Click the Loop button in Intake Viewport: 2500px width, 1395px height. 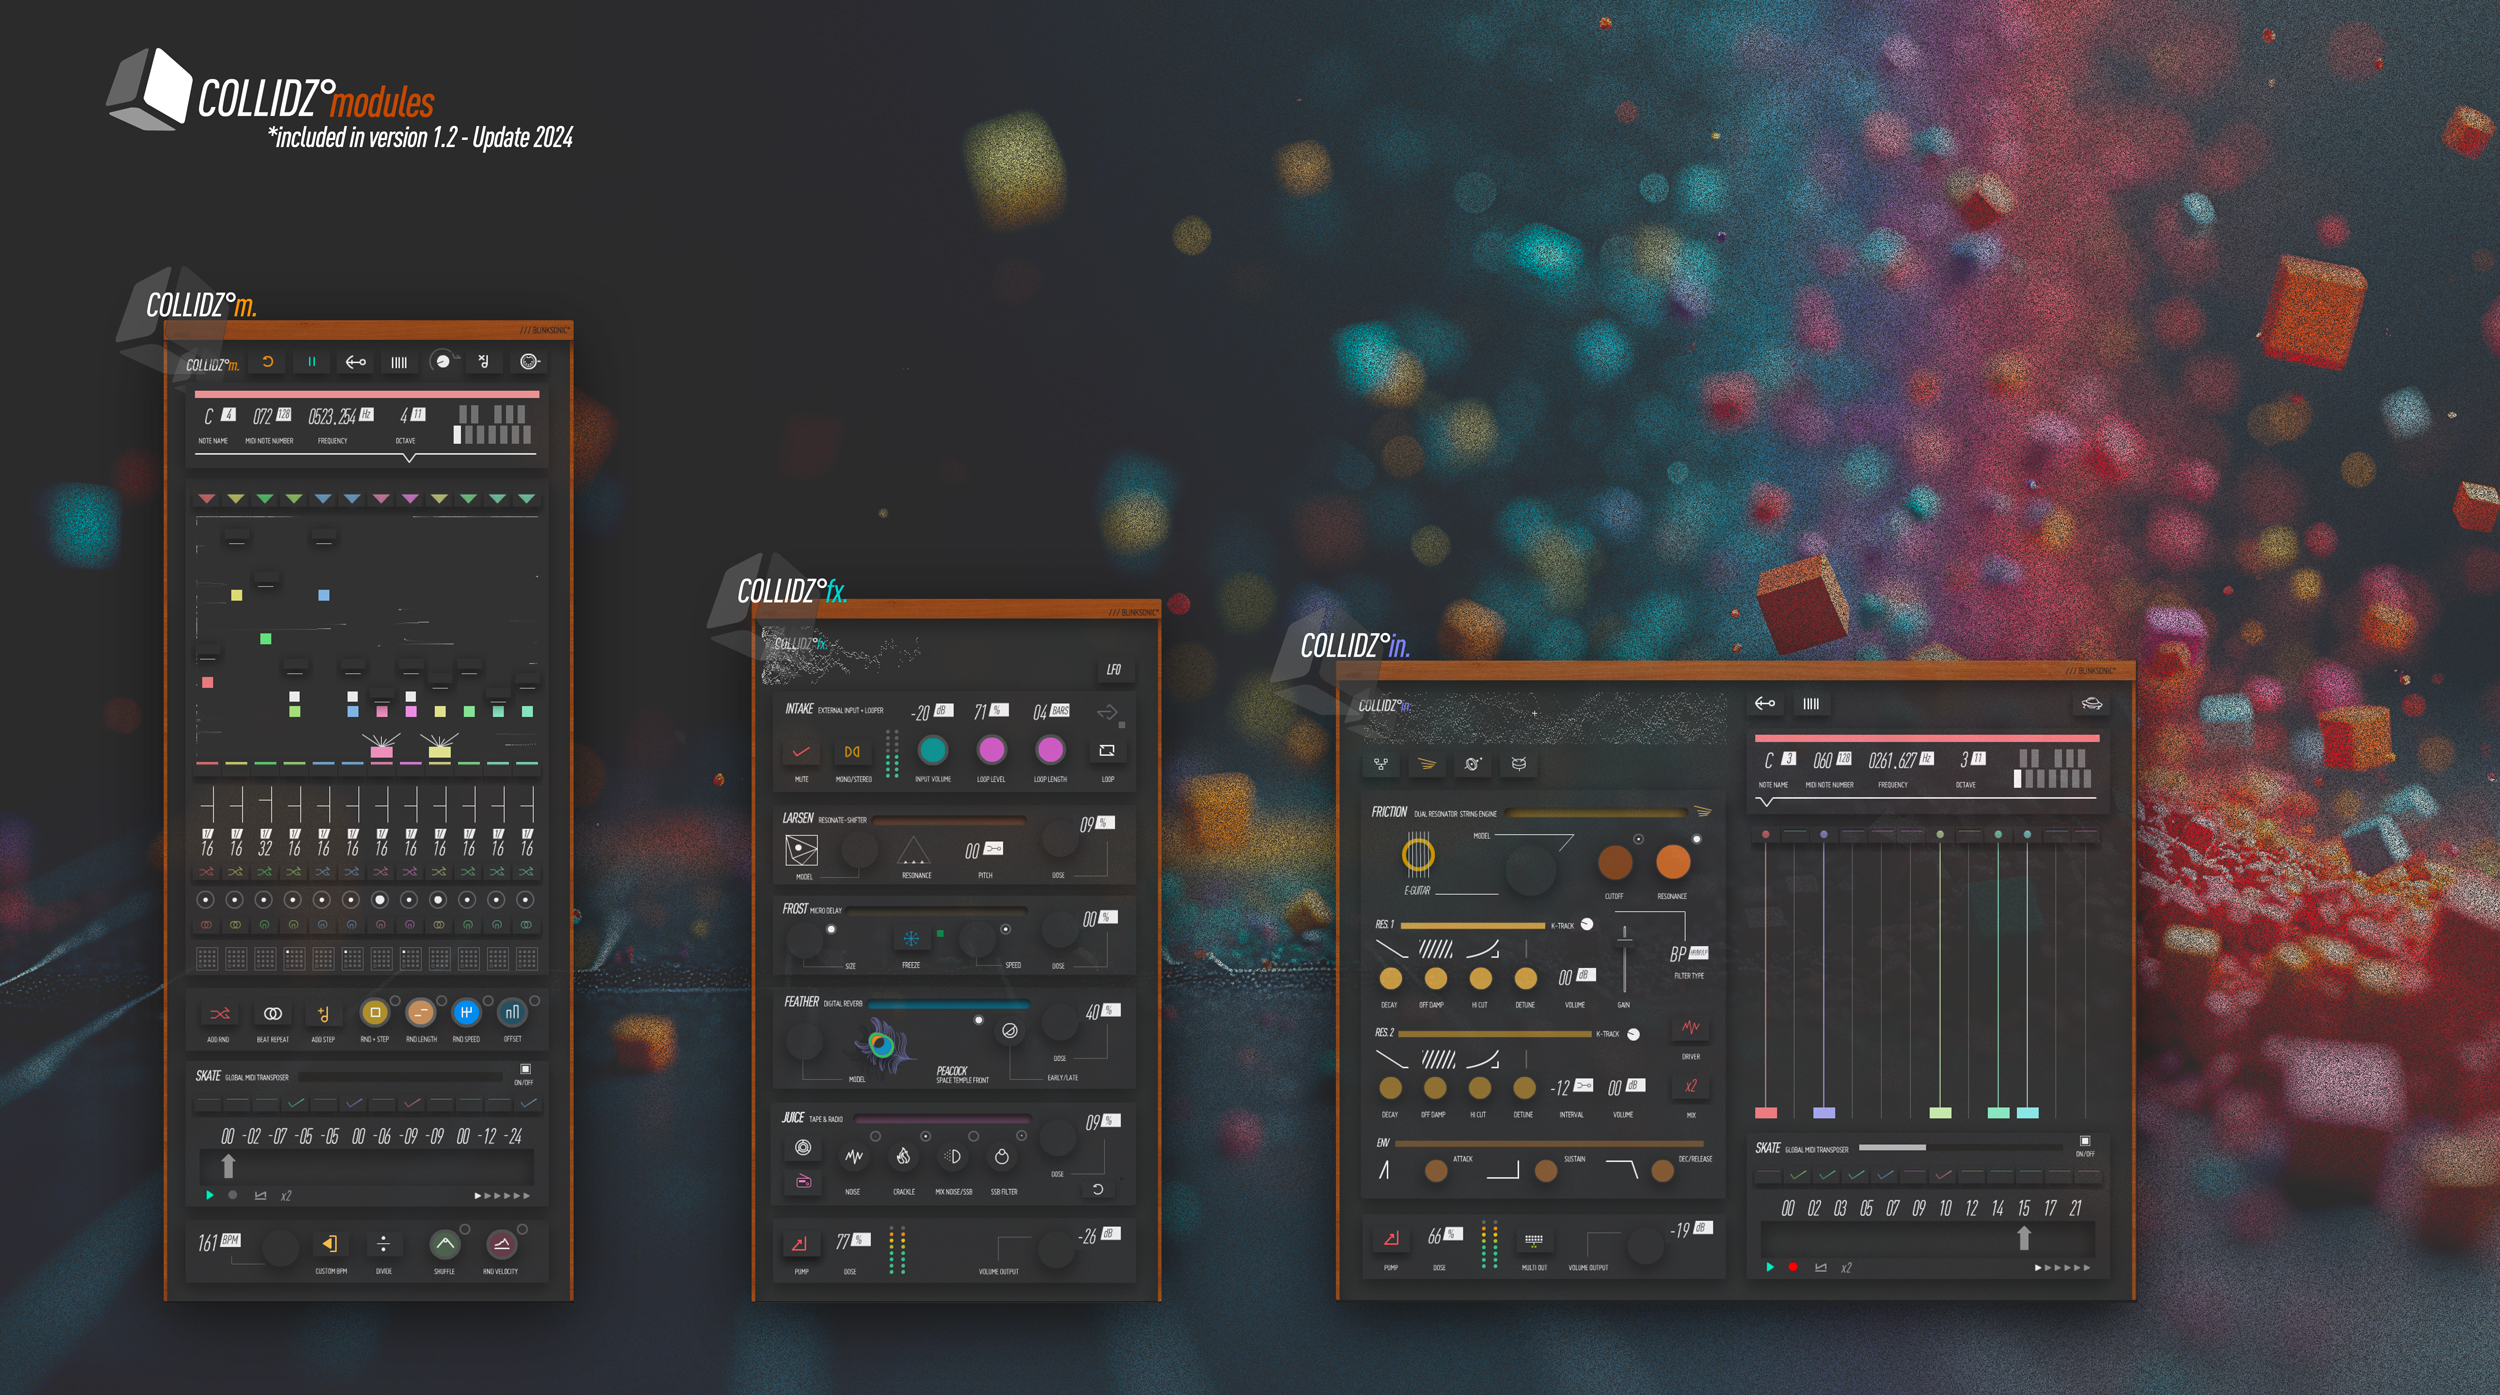click(x=1107, y=750)
